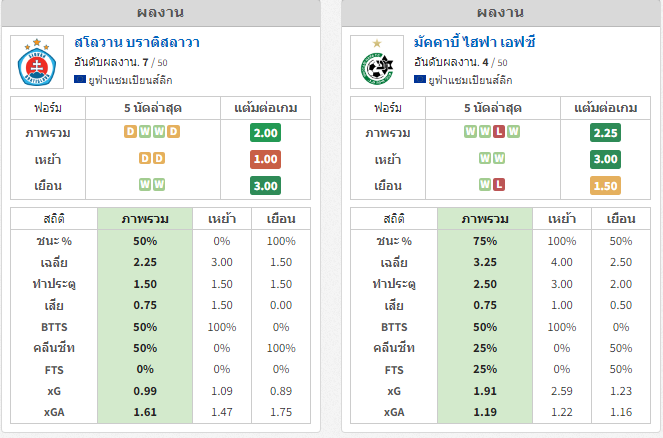Image resolution: width=663 pixels, height=438 pixels.
Task: Click the EU flag beside Maccabi's league
Action: pyautogui.click(x=420, y=79)
